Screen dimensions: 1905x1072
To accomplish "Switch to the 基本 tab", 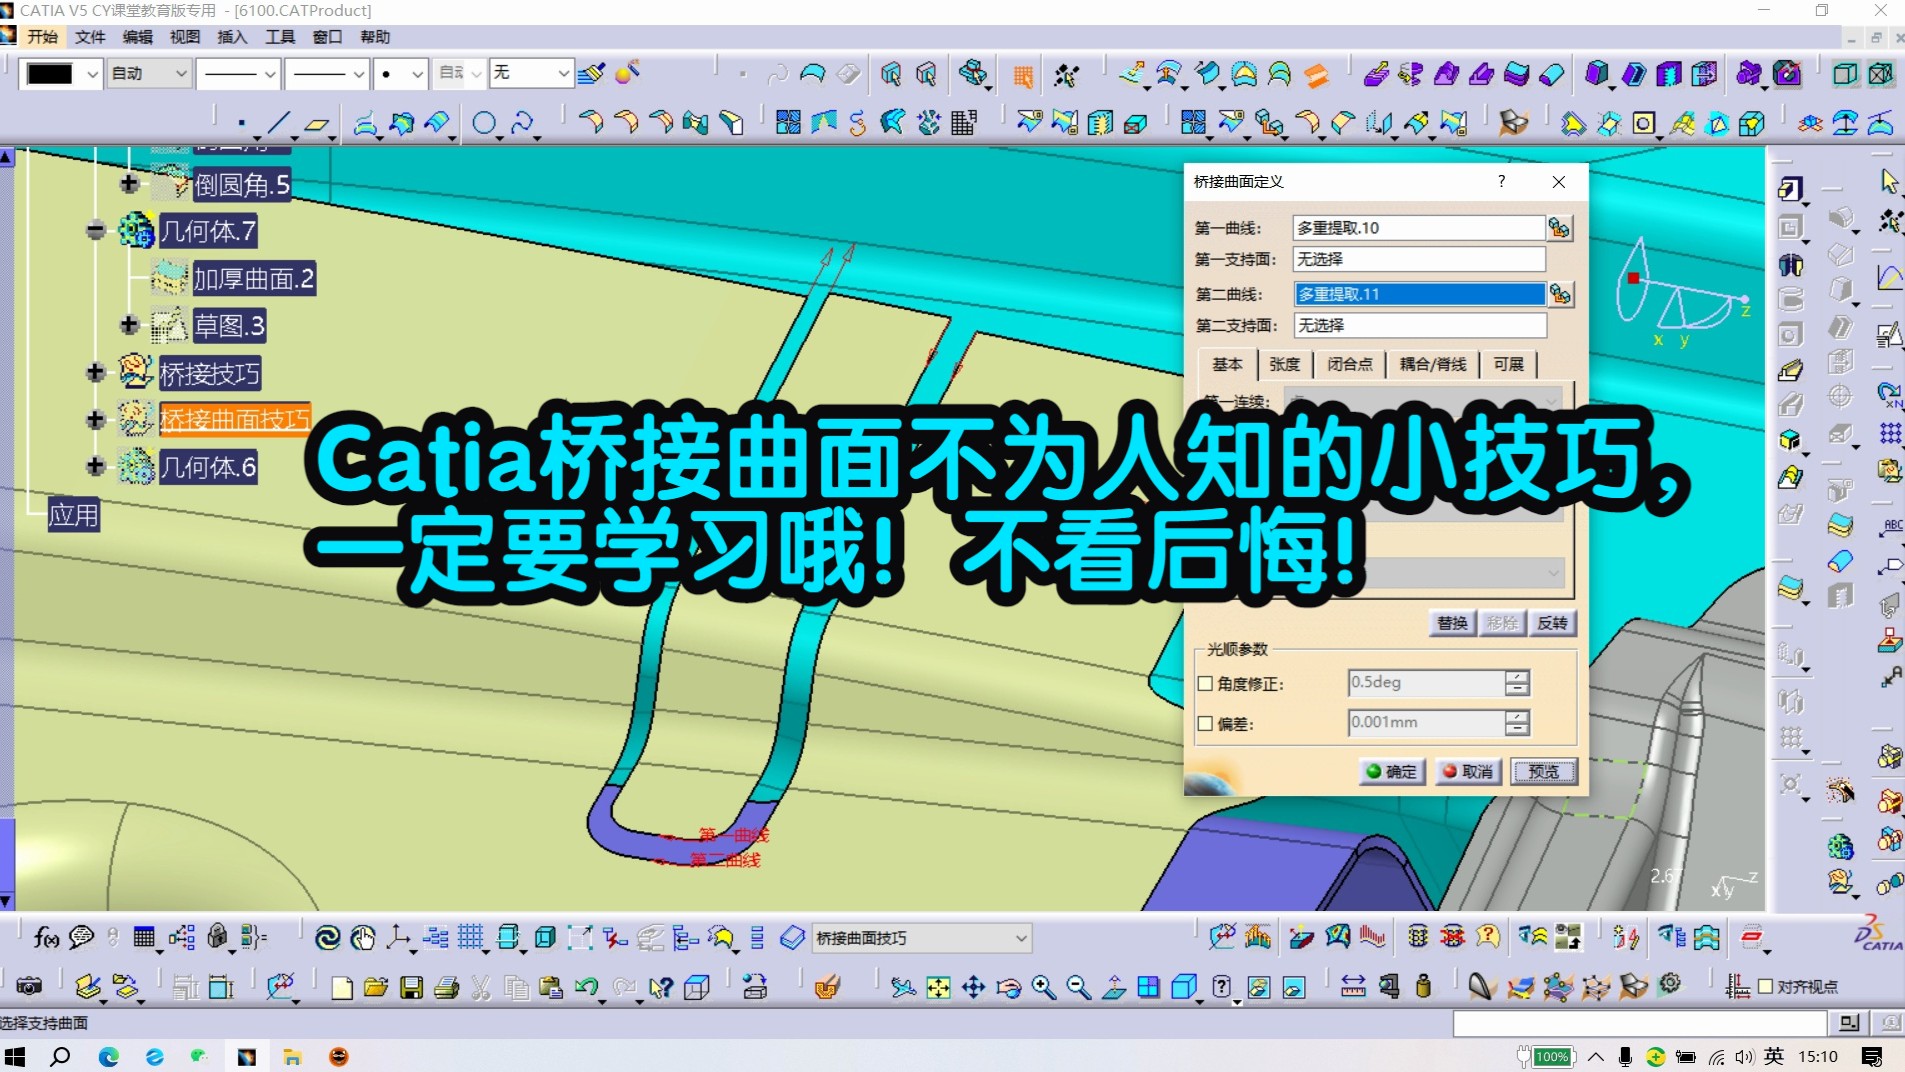I will tap(1227, 364).
